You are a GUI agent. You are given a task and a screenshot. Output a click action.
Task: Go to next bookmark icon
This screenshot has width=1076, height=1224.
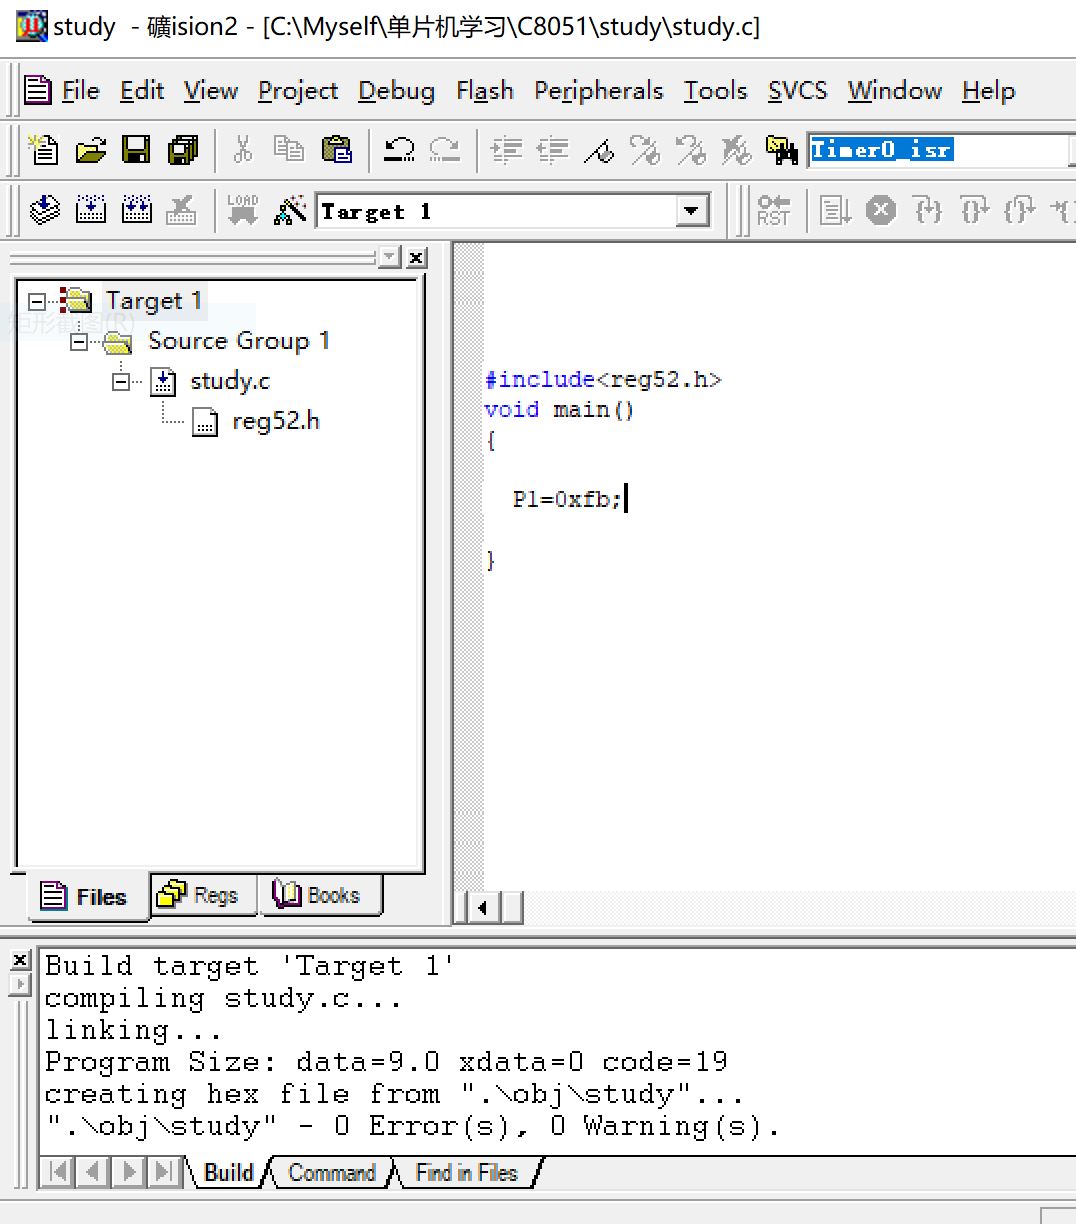coord(645,151)
